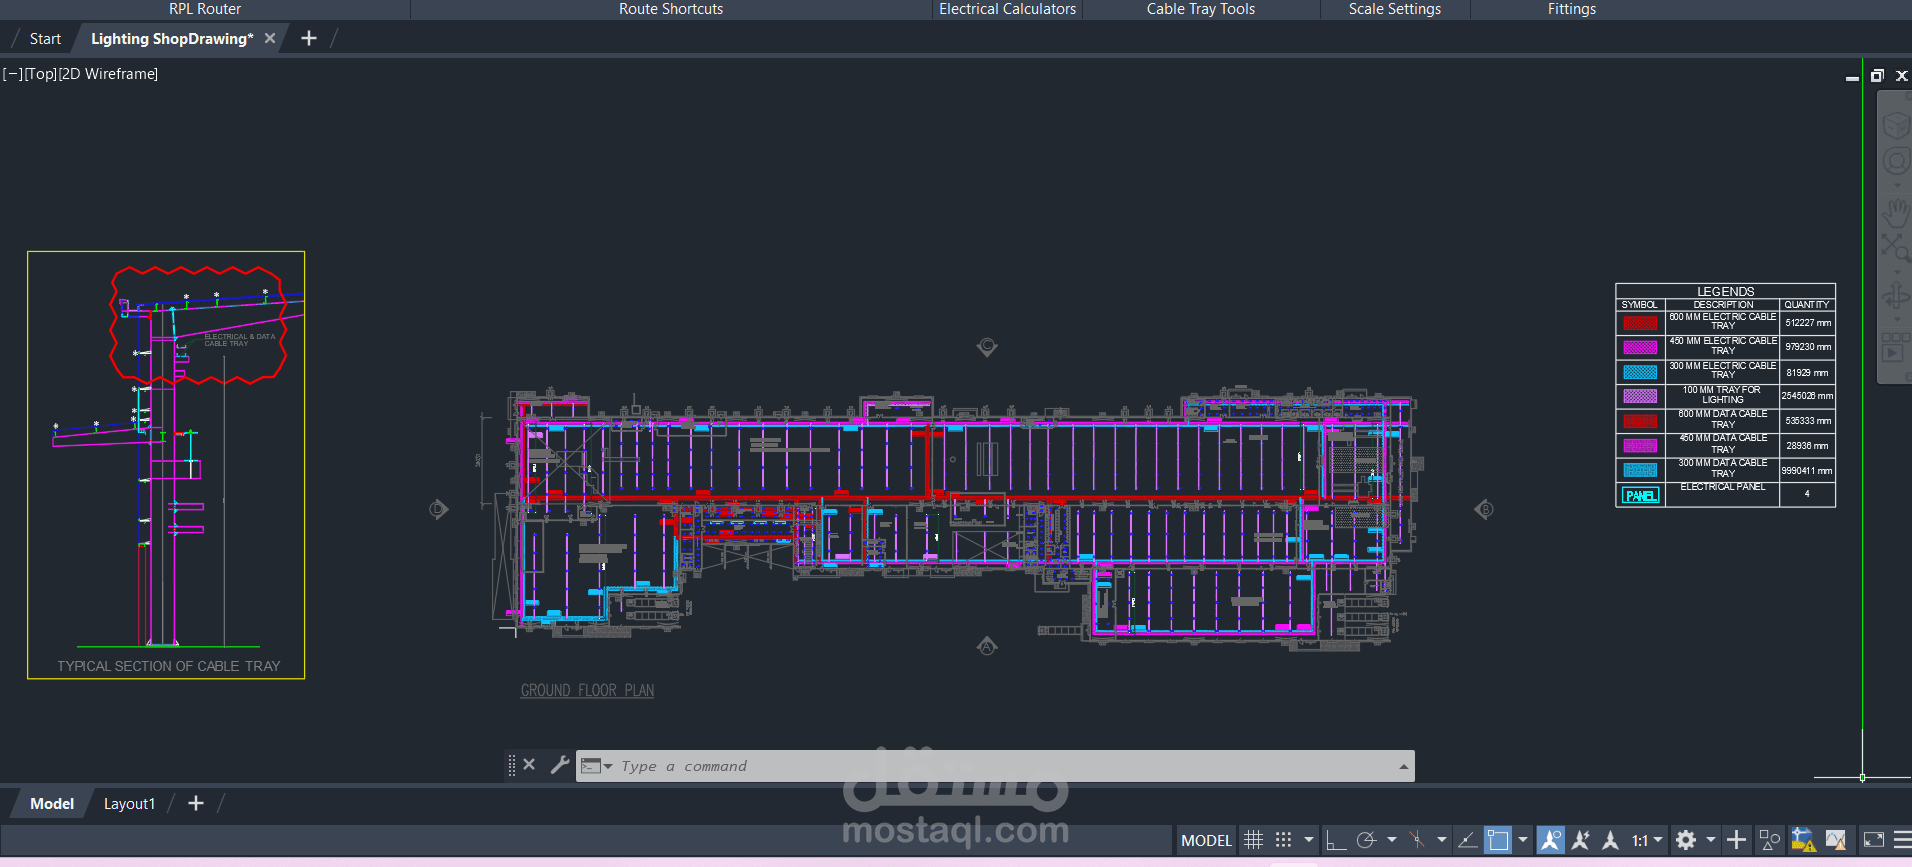Select the Lighting ShopDrawing file tab
Viewport: 1912px width, 867px height.
coord(171,39)
